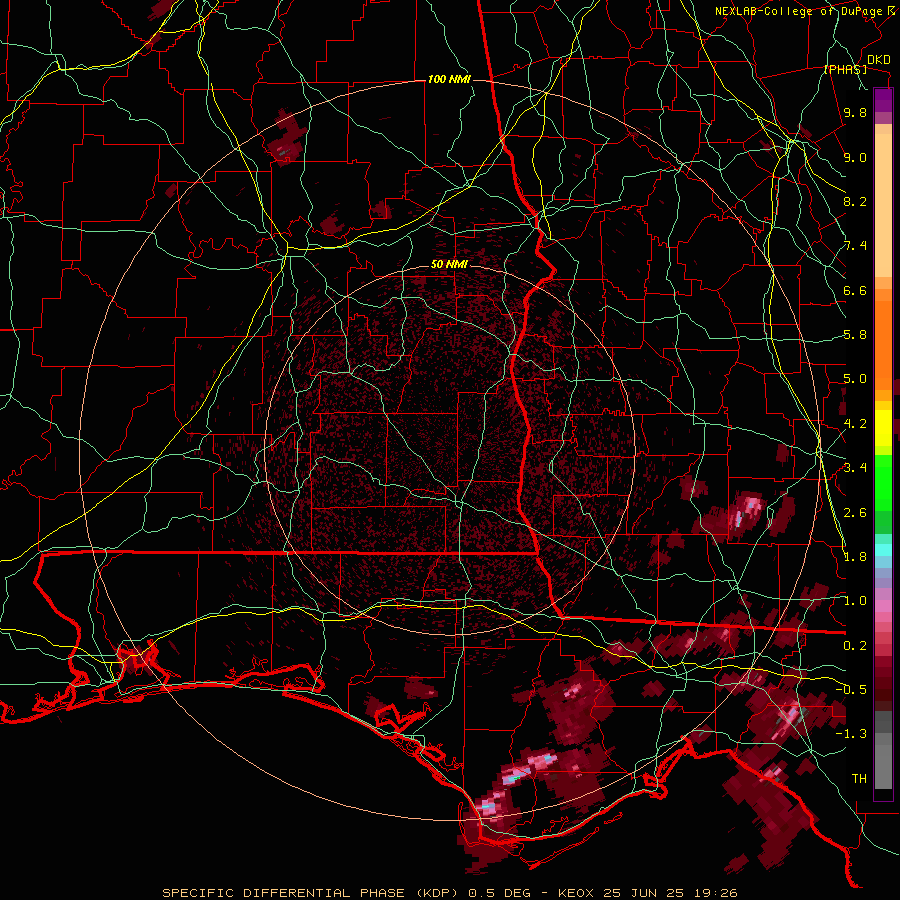Click the NEXLAB-College of DuPage credit text
This screenshot has height=900, width=900.
click(x=801, y=11)
